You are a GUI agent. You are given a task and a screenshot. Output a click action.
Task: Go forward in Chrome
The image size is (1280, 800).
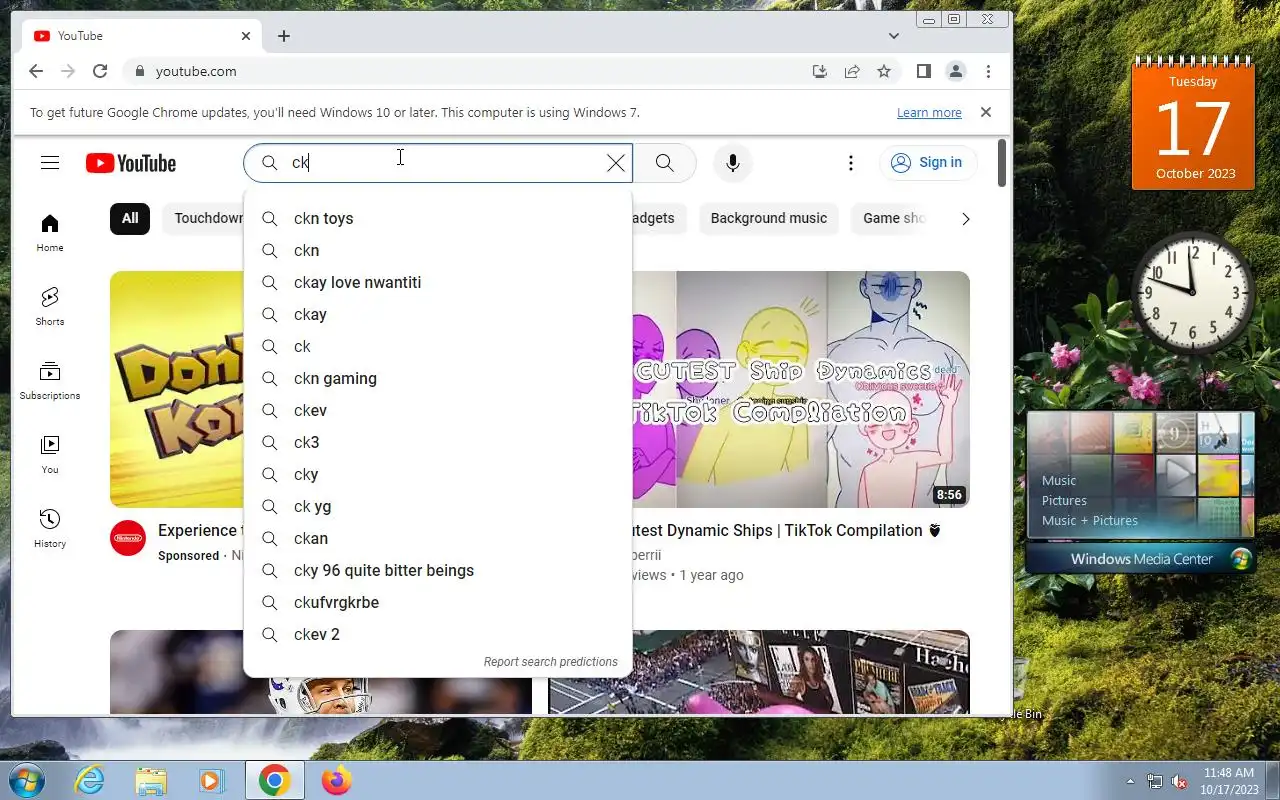[x=68, y=71]
